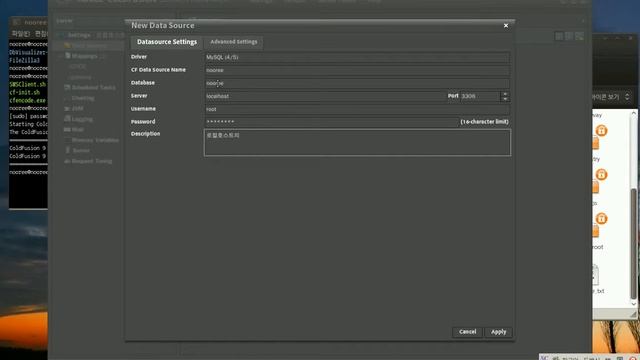Focus the Server field containing localhost
Viewport: 640px width, 360px height.
(324, 96)
